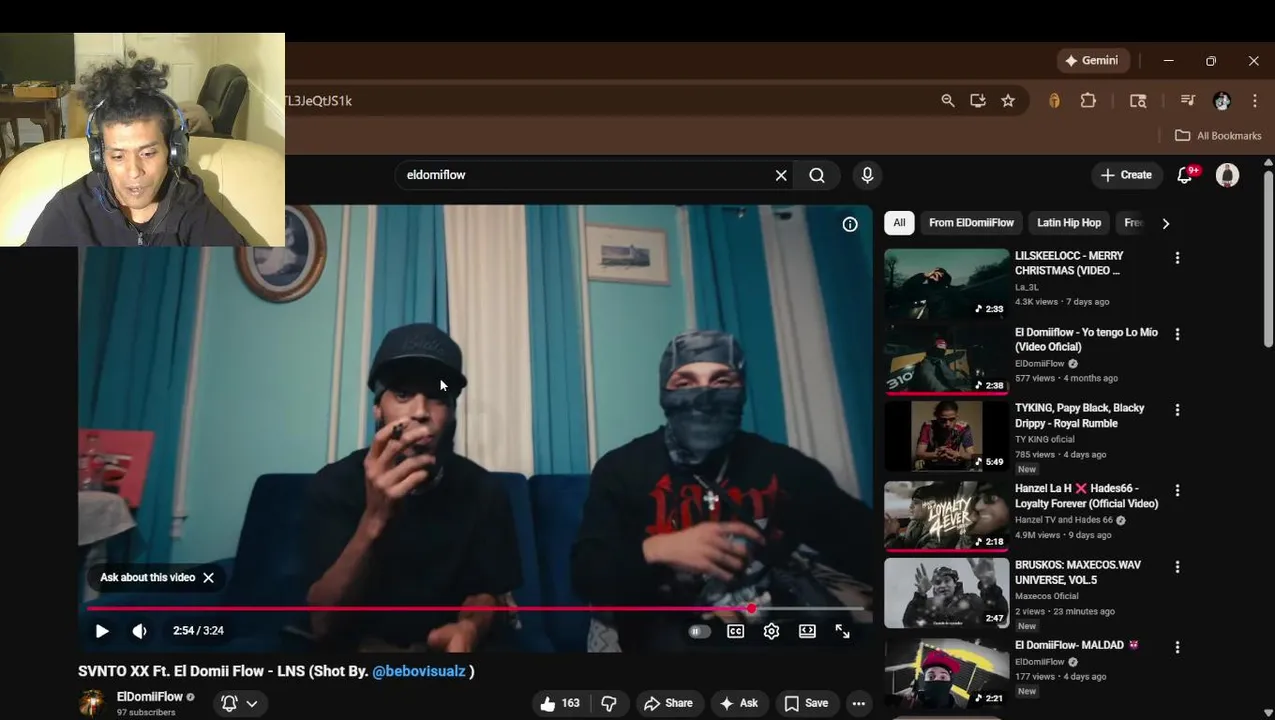Play the paused video

click(x=101, y=631)
